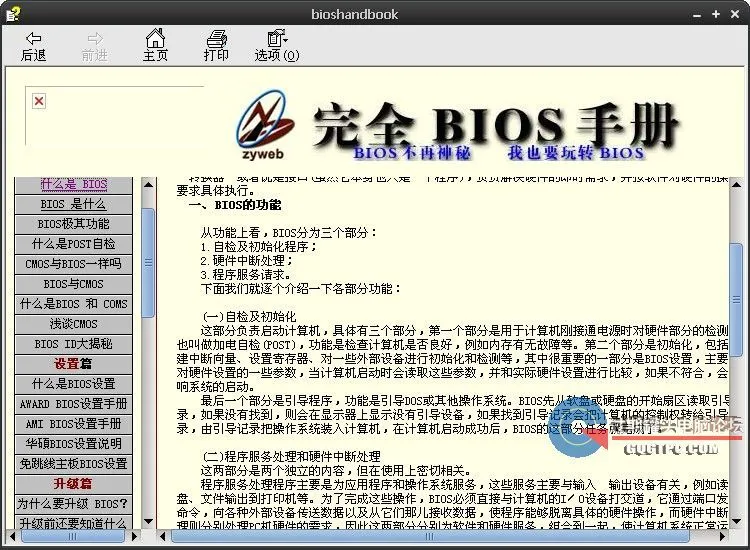Select 什么是POST自检 in the sidebar
The image size is (750, 550).
[x=74, y=244]
